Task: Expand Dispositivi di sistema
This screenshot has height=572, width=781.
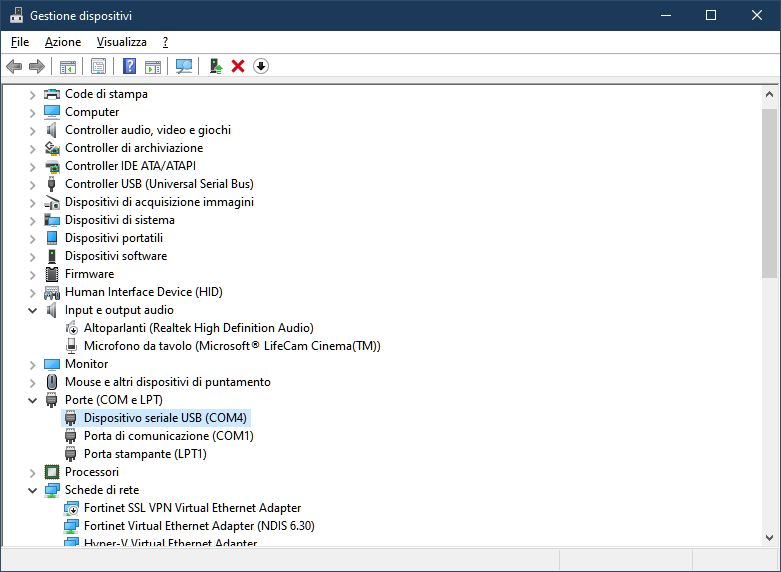Action: (32, 221)
